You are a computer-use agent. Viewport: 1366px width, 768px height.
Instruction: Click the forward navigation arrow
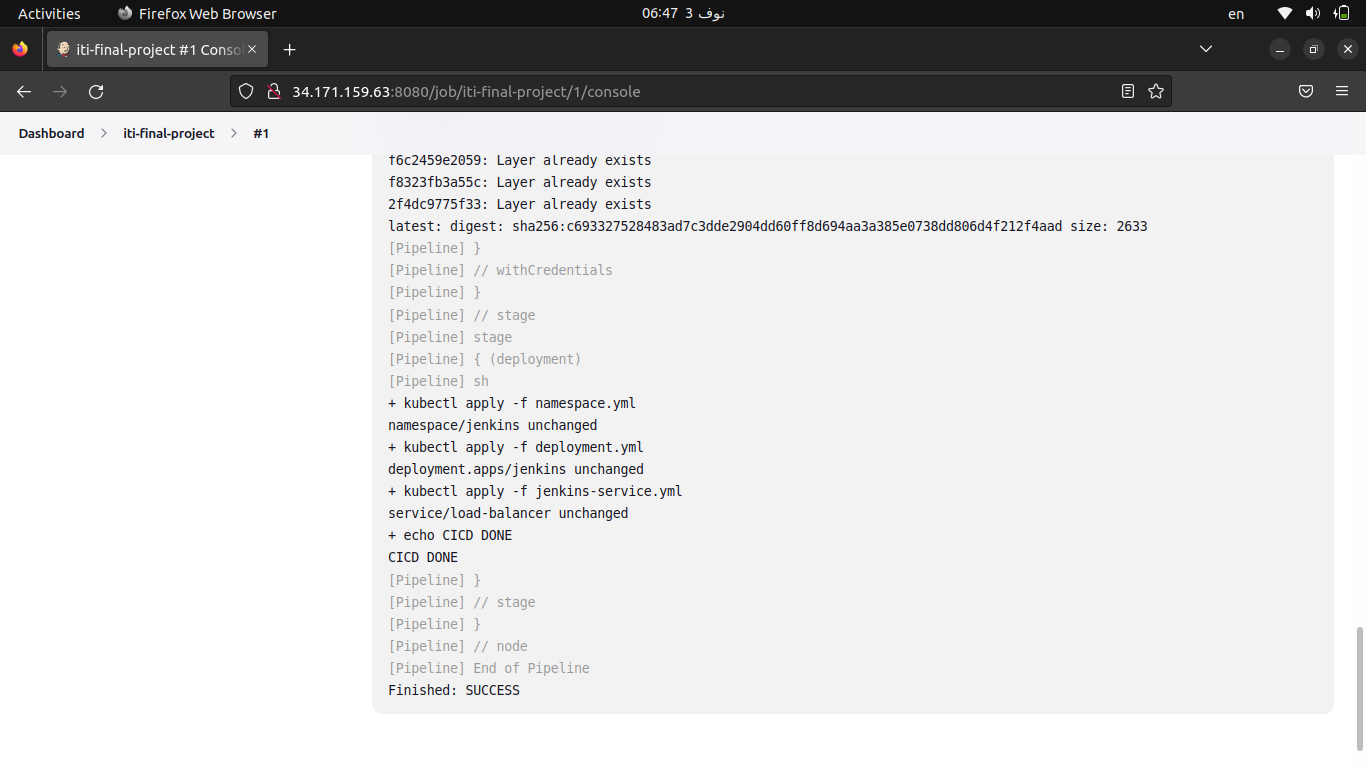pos(59,91)
